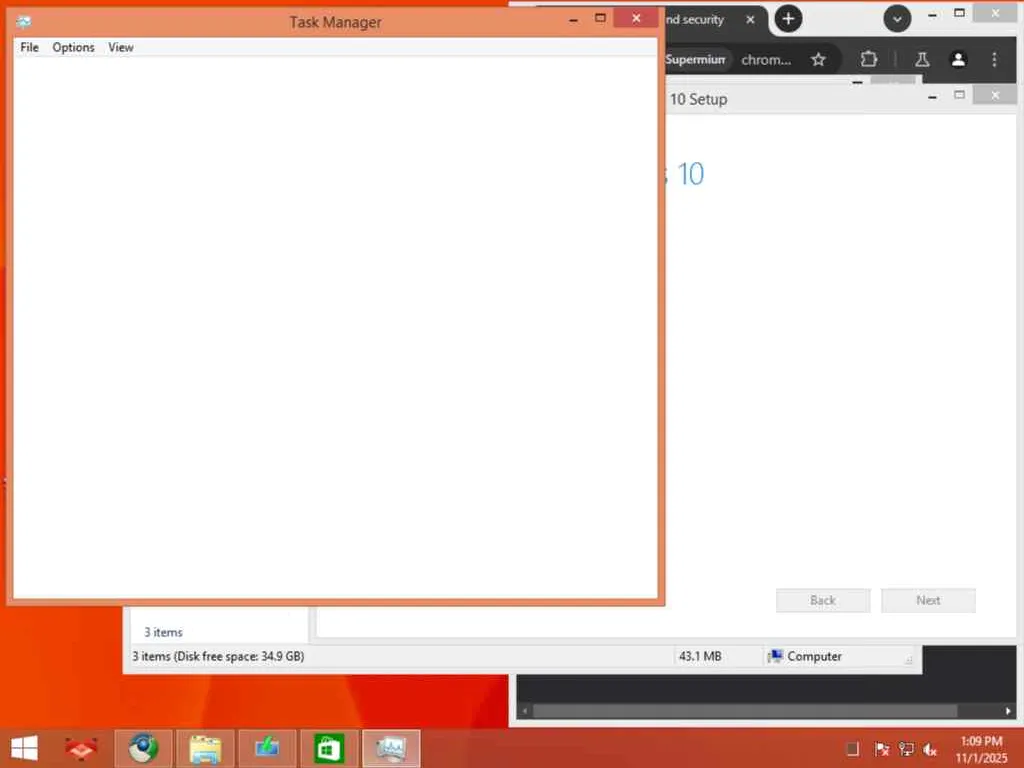Open the clock showing 1:09 PM
Screen dimensions: 1024x768
click(981, 749)
